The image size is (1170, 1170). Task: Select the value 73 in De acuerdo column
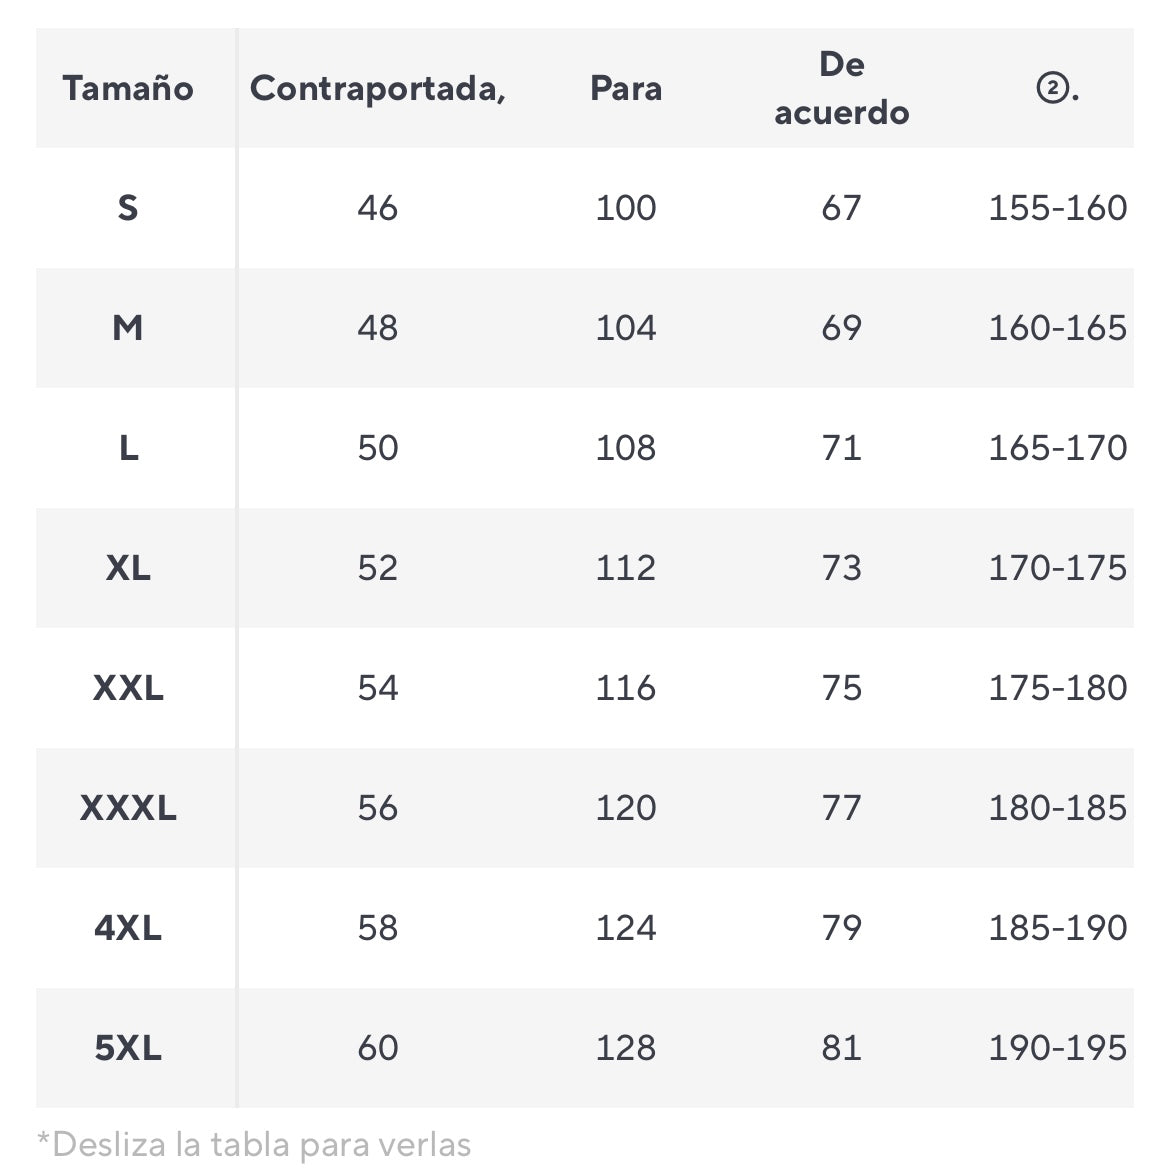point(842,568)
